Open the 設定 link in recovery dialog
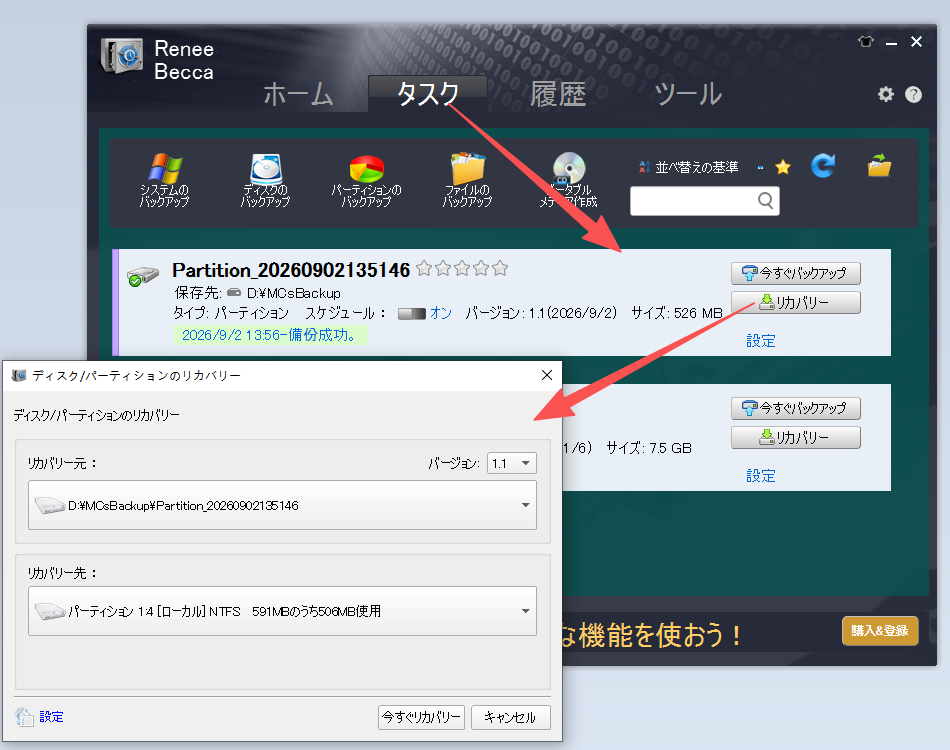Screen dimensions: 950x750 coord(51,717)
